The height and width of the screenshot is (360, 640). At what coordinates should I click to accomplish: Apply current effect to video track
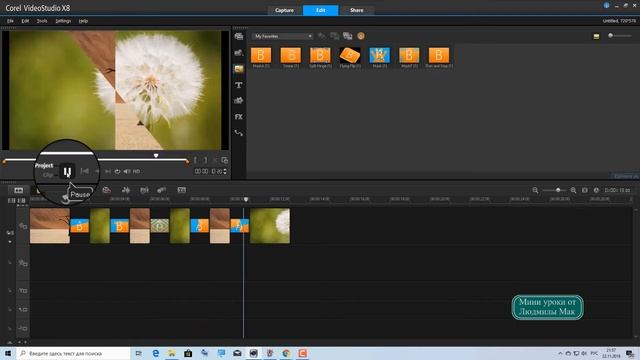click(x=335, y=36)
